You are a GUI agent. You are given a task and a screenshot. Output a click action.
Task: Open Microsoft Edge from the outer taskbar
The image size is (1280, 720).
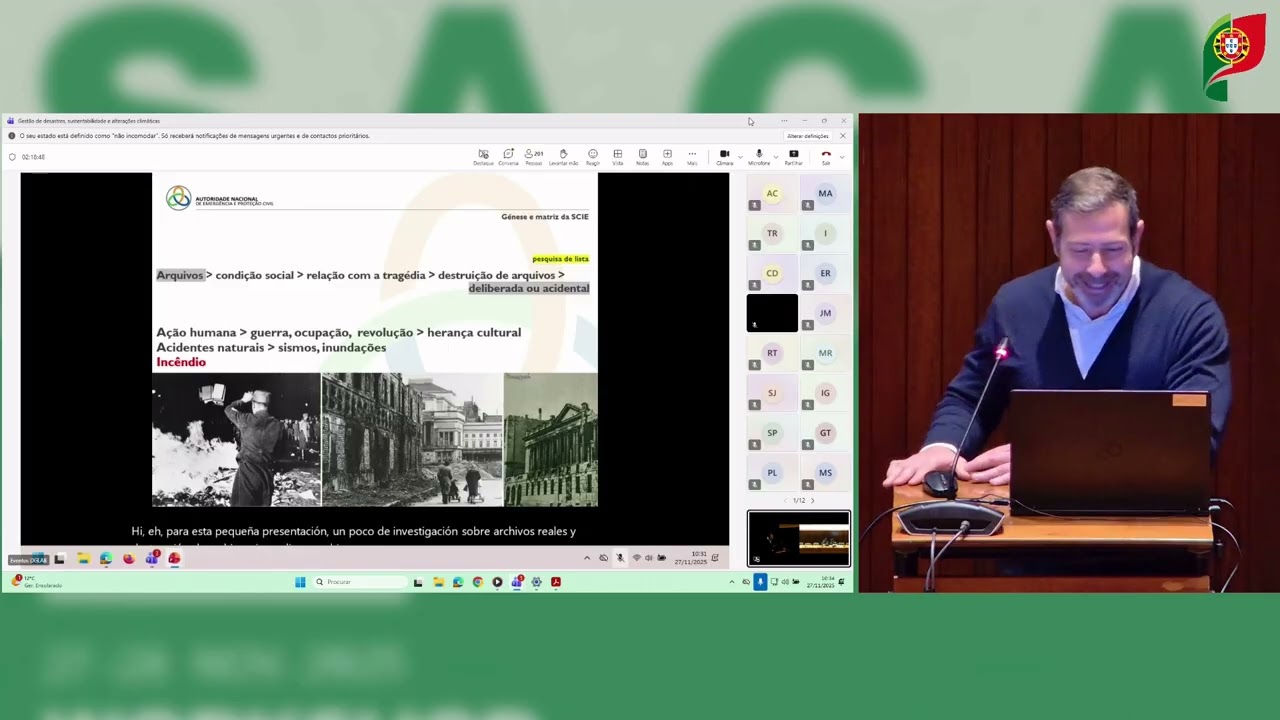tap(458, 582)
